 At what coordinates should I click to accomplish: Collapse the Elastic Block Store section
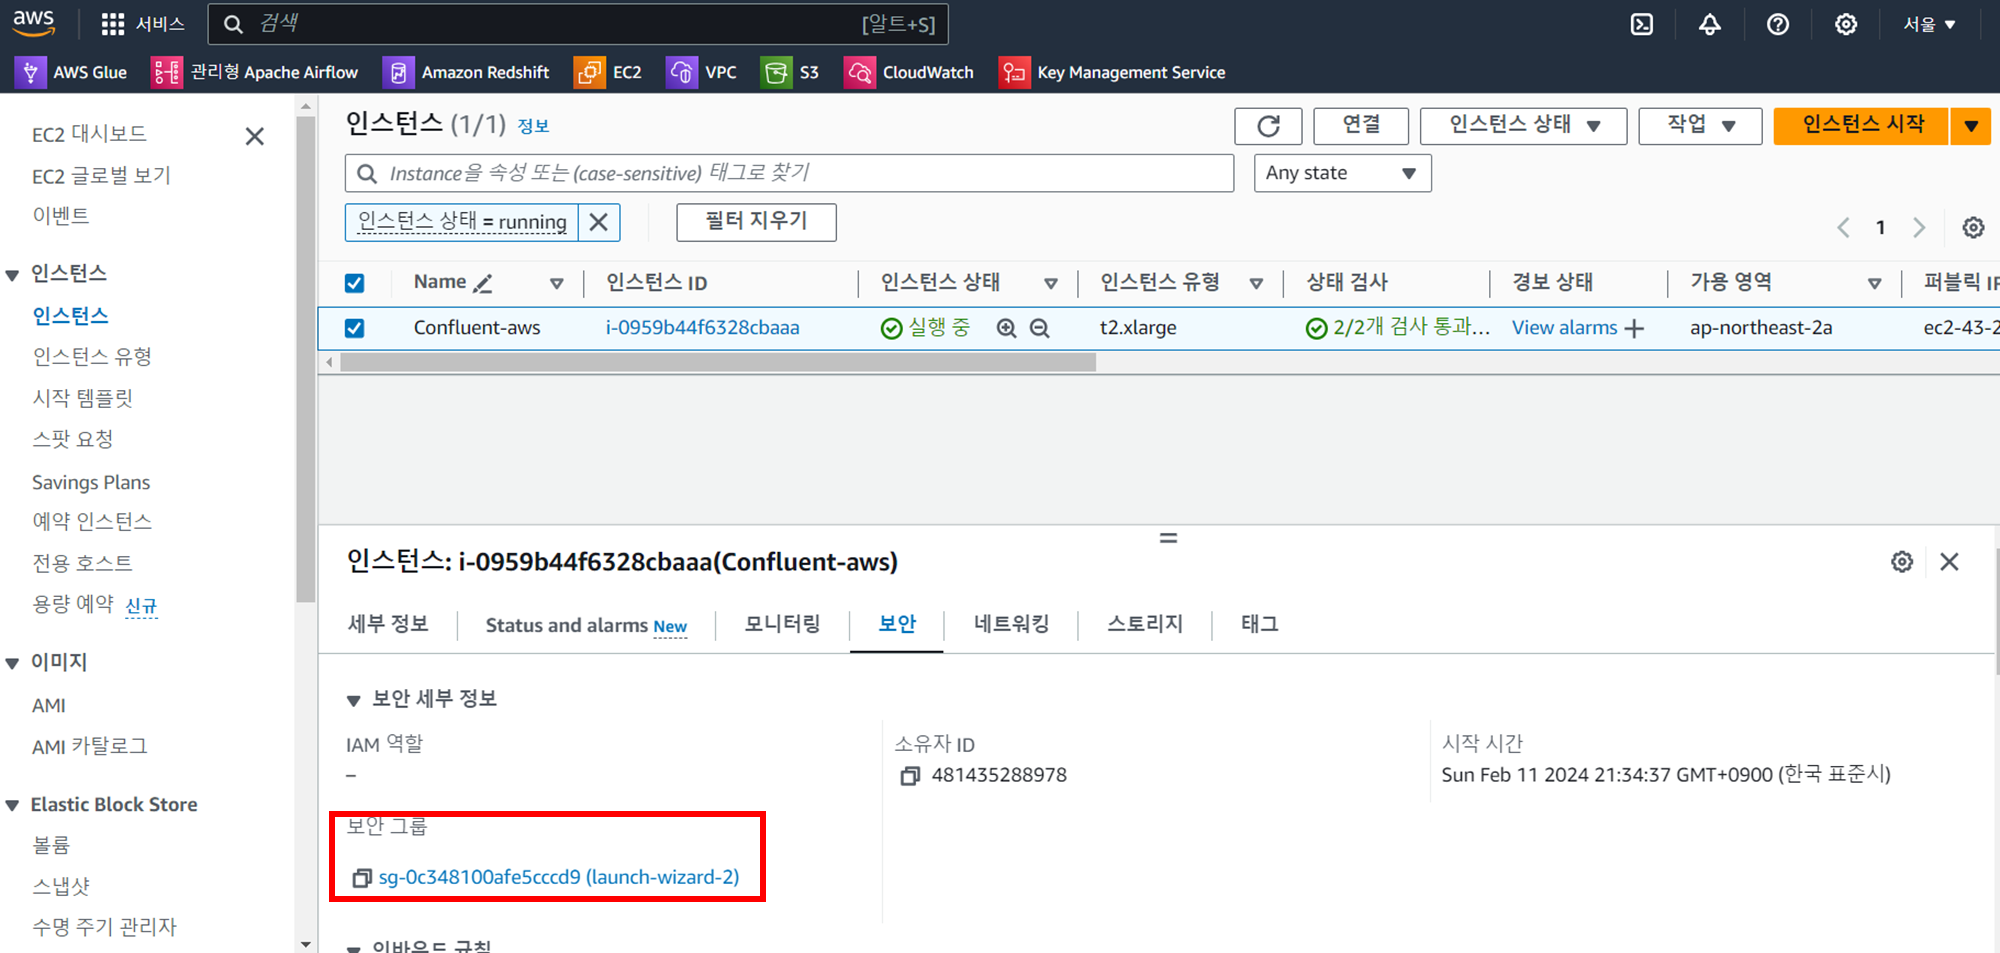pyautogui.click(x=13, y=806)
